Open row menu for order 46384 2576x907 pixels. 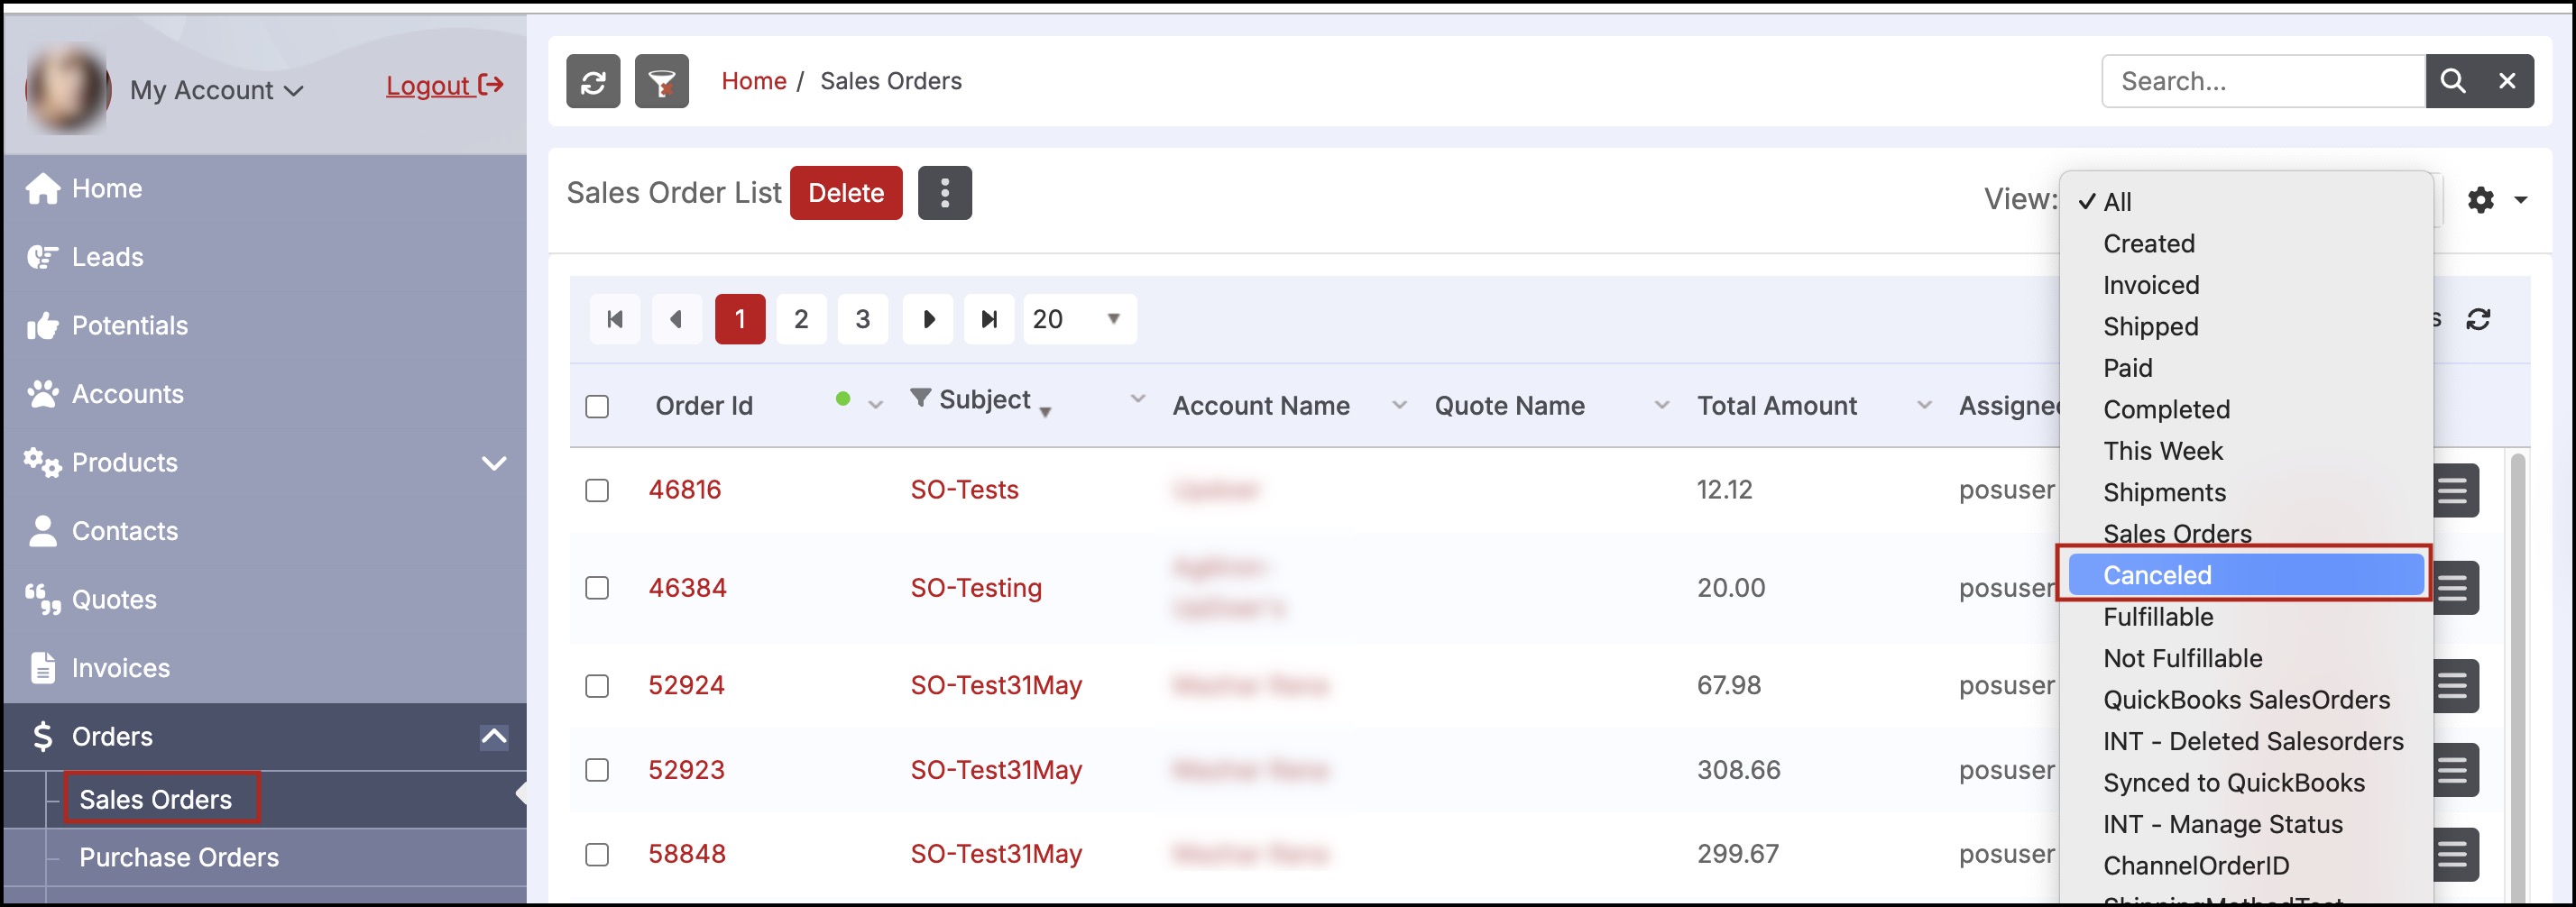coord(2453,588)
